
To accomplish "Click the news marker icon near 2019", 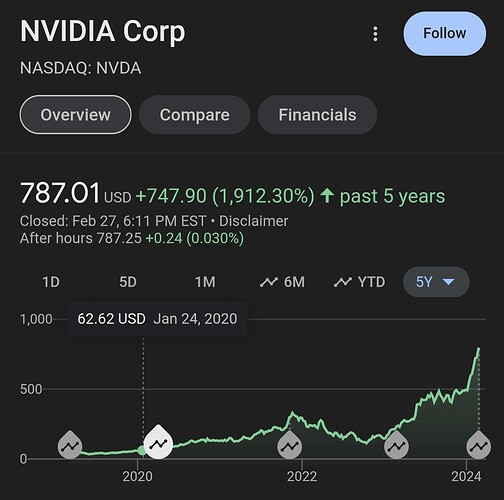I will tap(70, 444).
